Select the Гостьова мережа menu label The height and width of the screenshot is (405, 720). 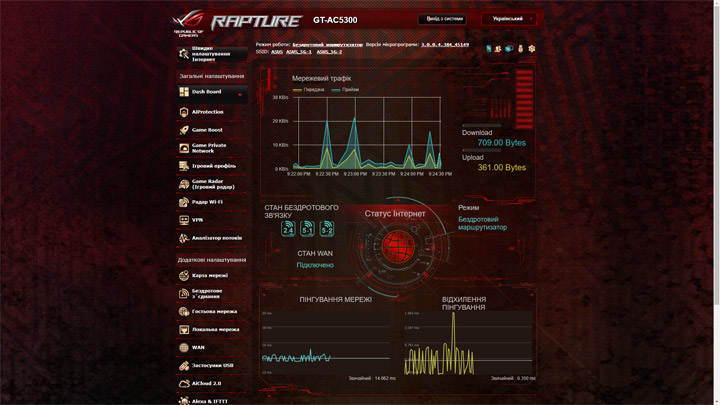[214, 311]
